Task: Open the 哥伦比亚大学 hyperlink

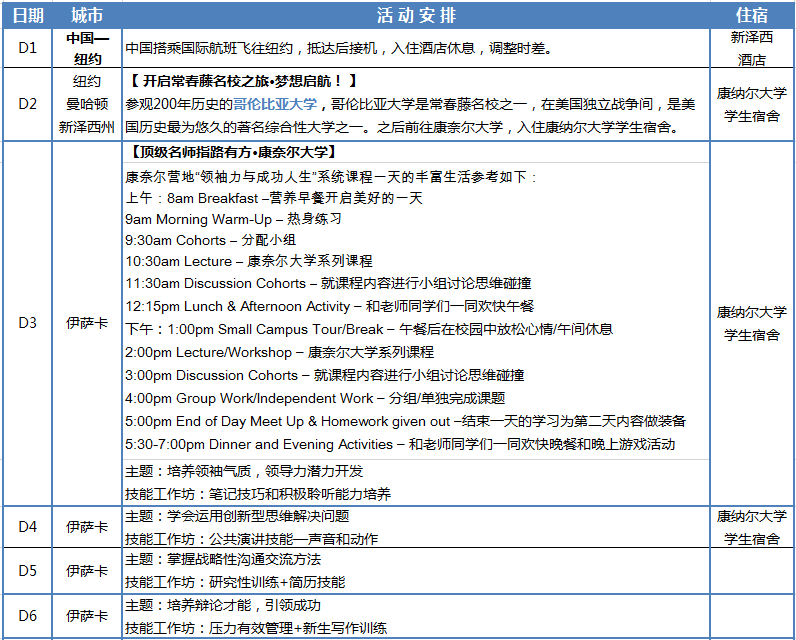Action: point(275,105)
